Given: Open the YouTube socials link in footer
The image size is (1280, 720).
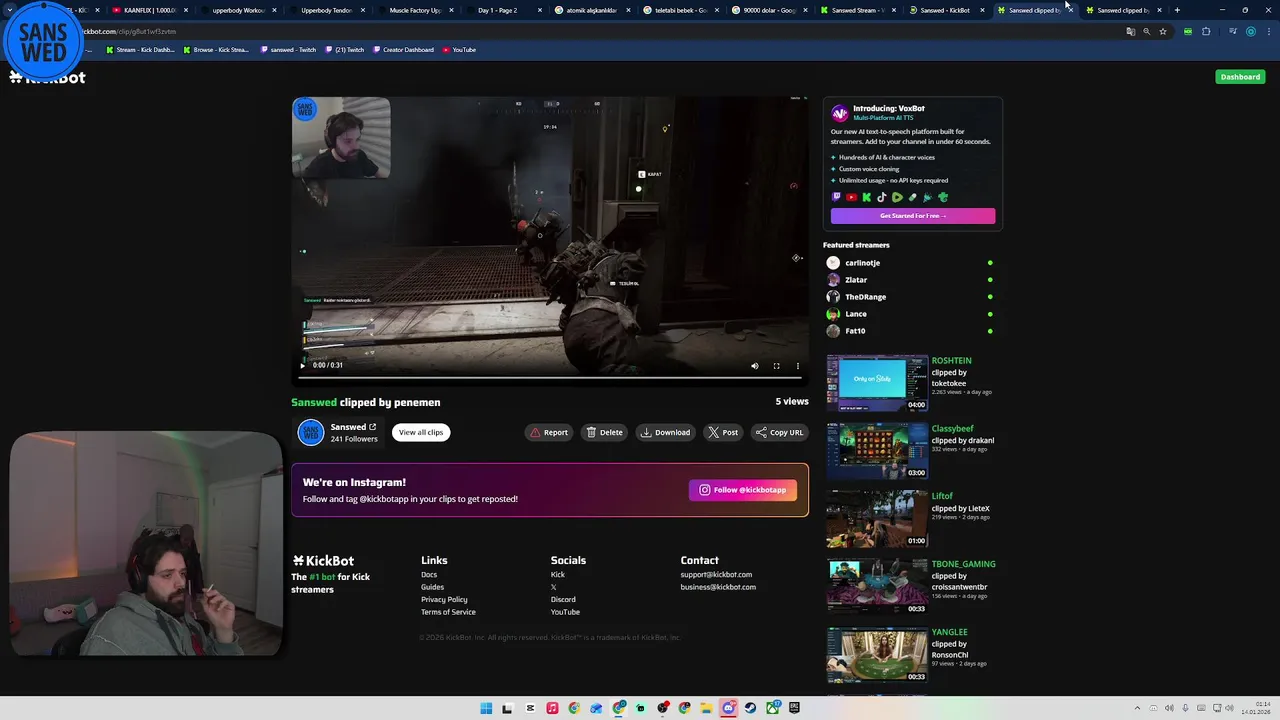Looking at the screenshot, I should point(565,612).
